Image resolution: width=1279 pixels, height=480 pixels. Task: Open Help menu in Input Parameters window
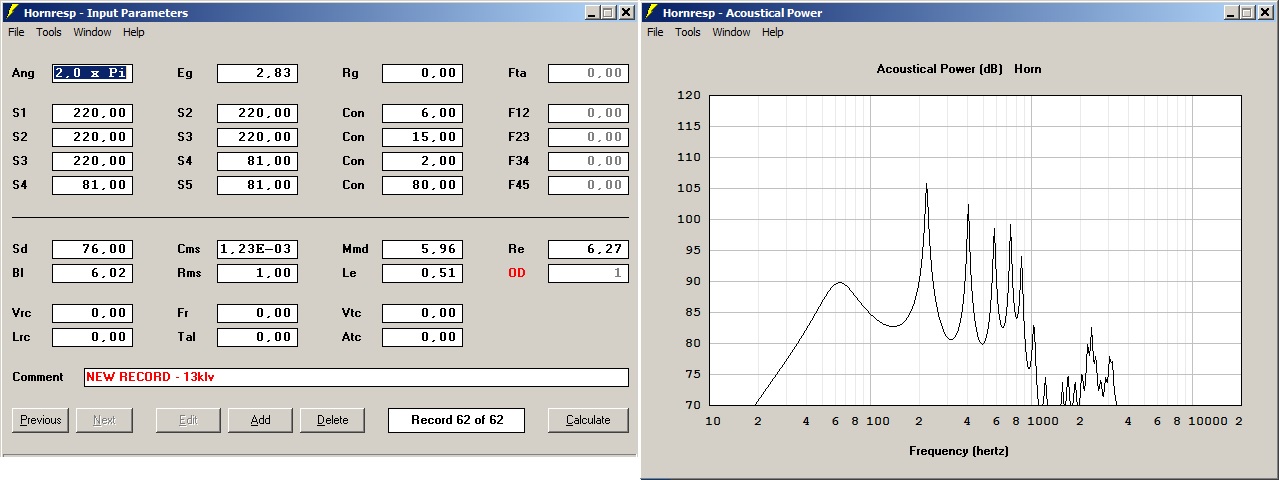coord(134,32)
